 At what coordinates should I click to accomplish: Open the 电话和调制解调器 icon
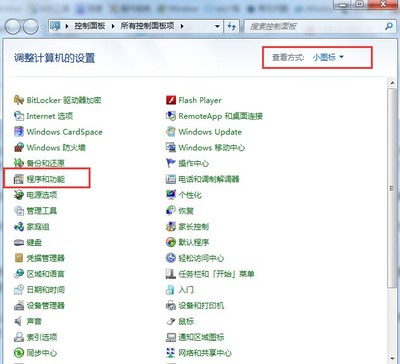point(171,179)
